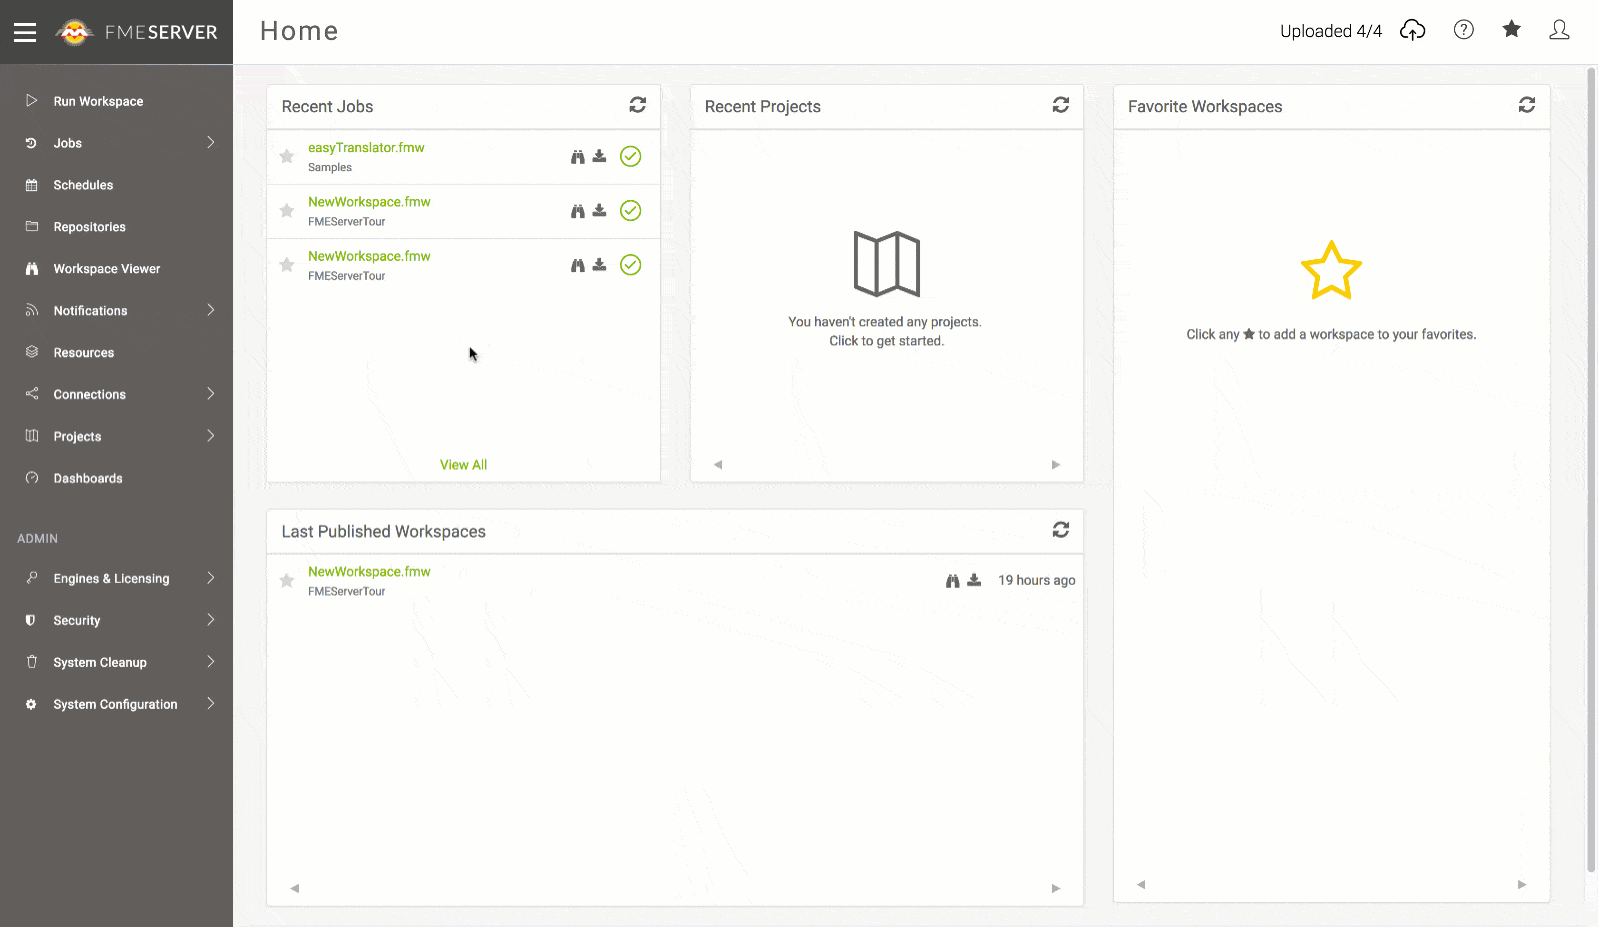Click the Engines & Licensing key icon
This screenshot has width=1598, height=927.
point(32,578)
